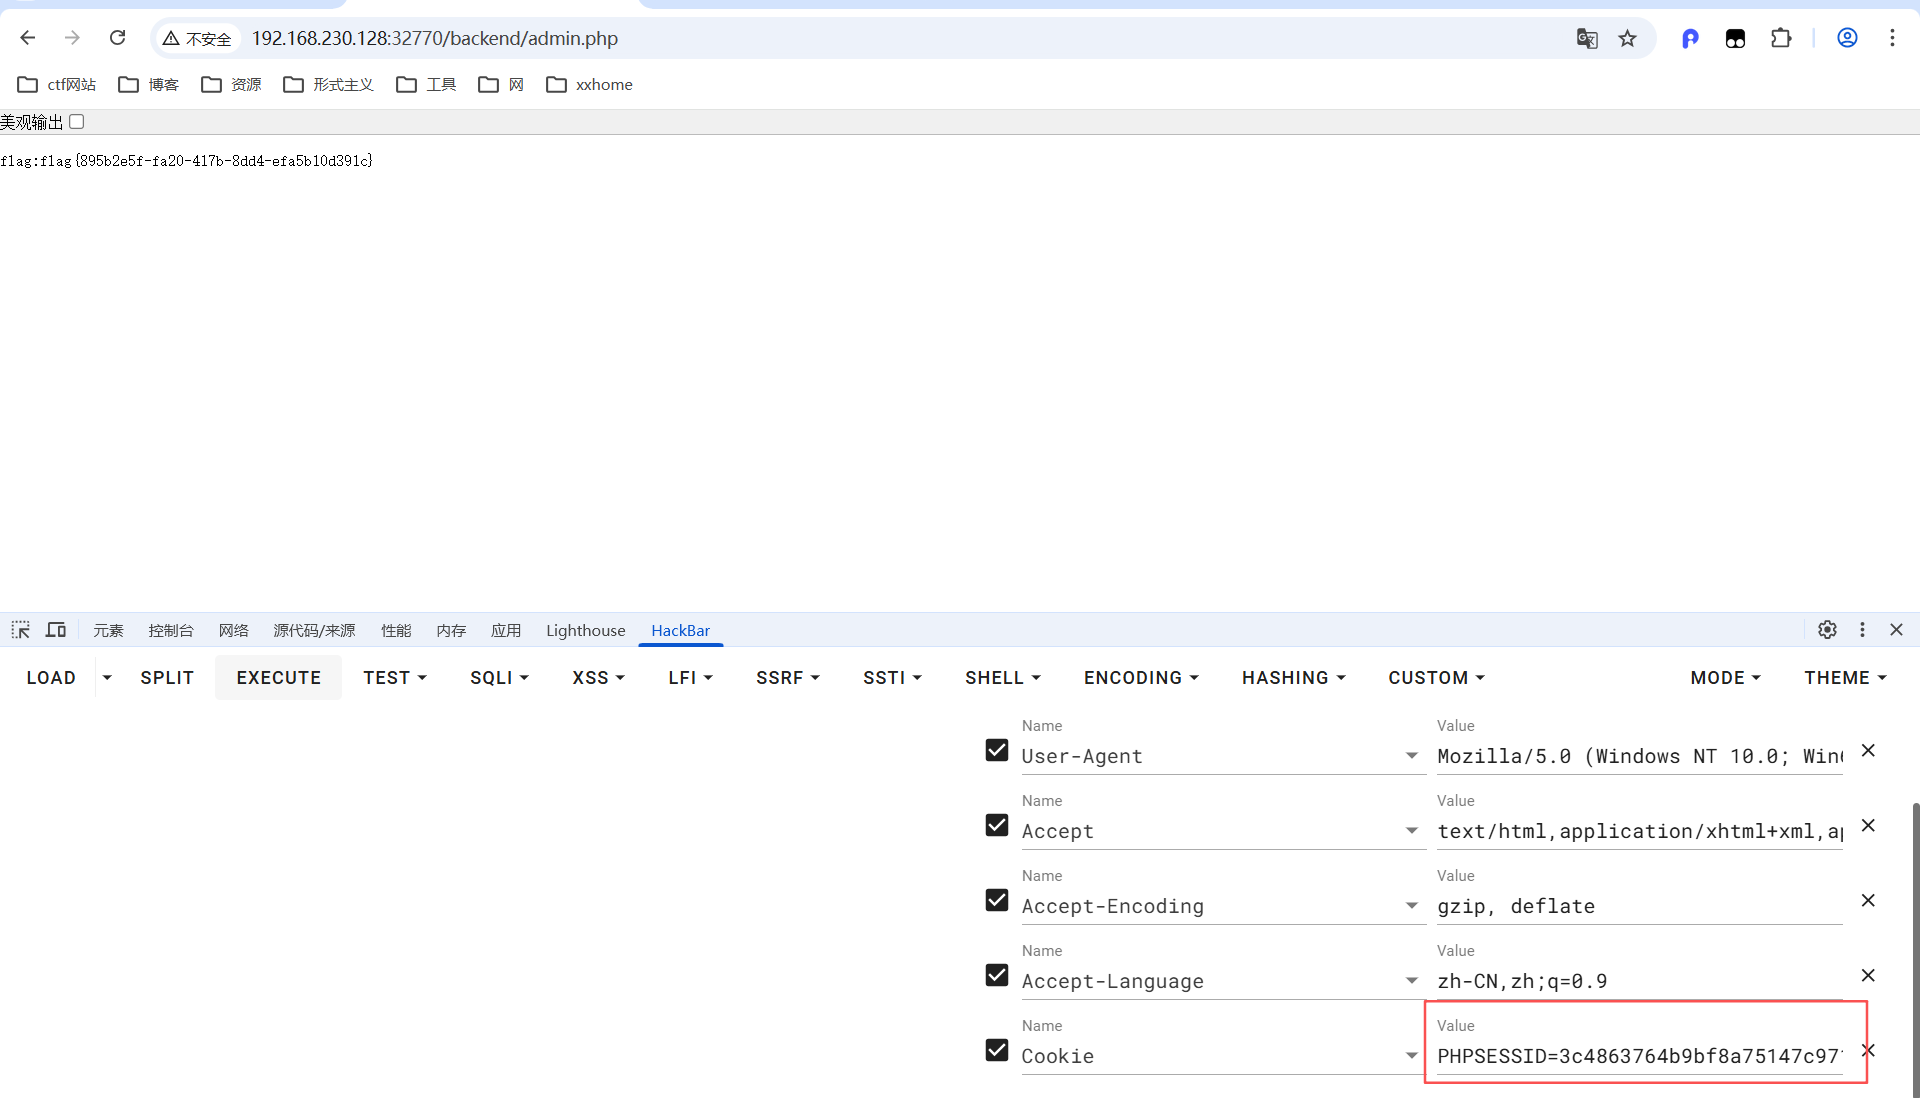Viewport: 1920px width, 1098px height.
Task: Open the SSRF dropdown
Action: tap(788, 678)
